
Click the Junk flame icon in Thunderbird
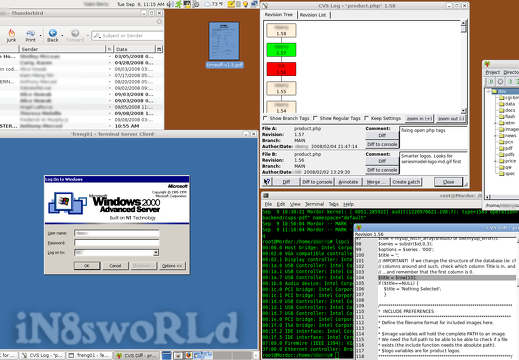pos(11,33)
